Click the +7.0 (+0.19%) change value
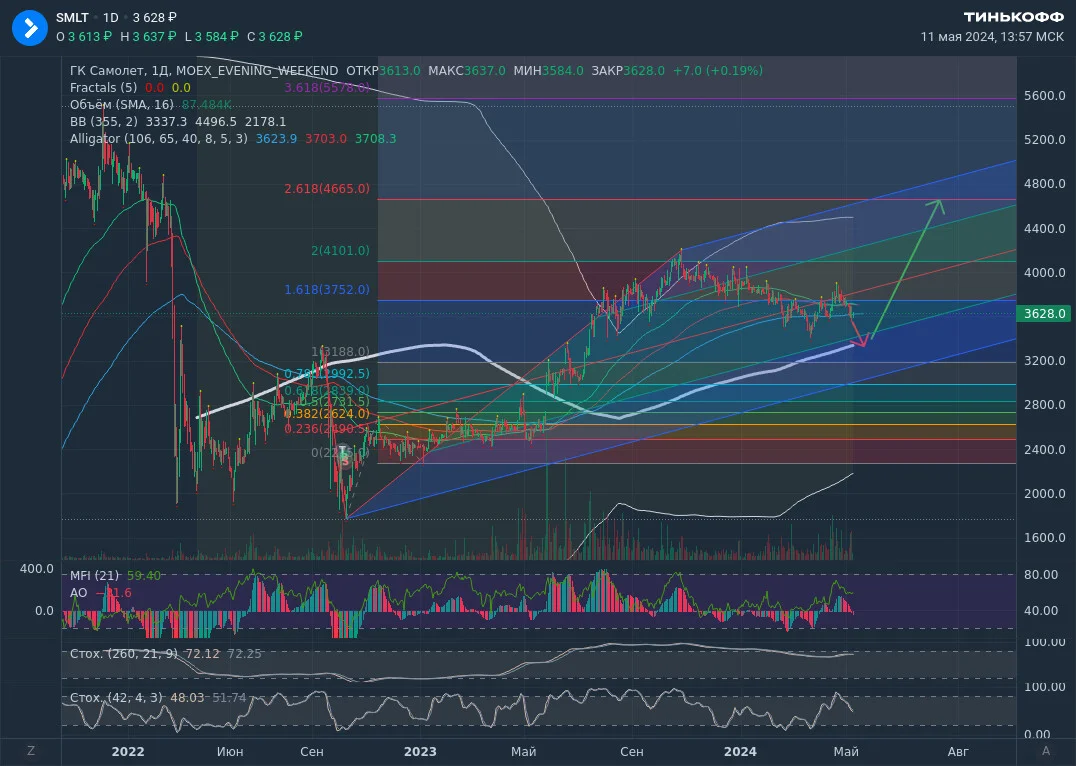 [x=718, y=71]
